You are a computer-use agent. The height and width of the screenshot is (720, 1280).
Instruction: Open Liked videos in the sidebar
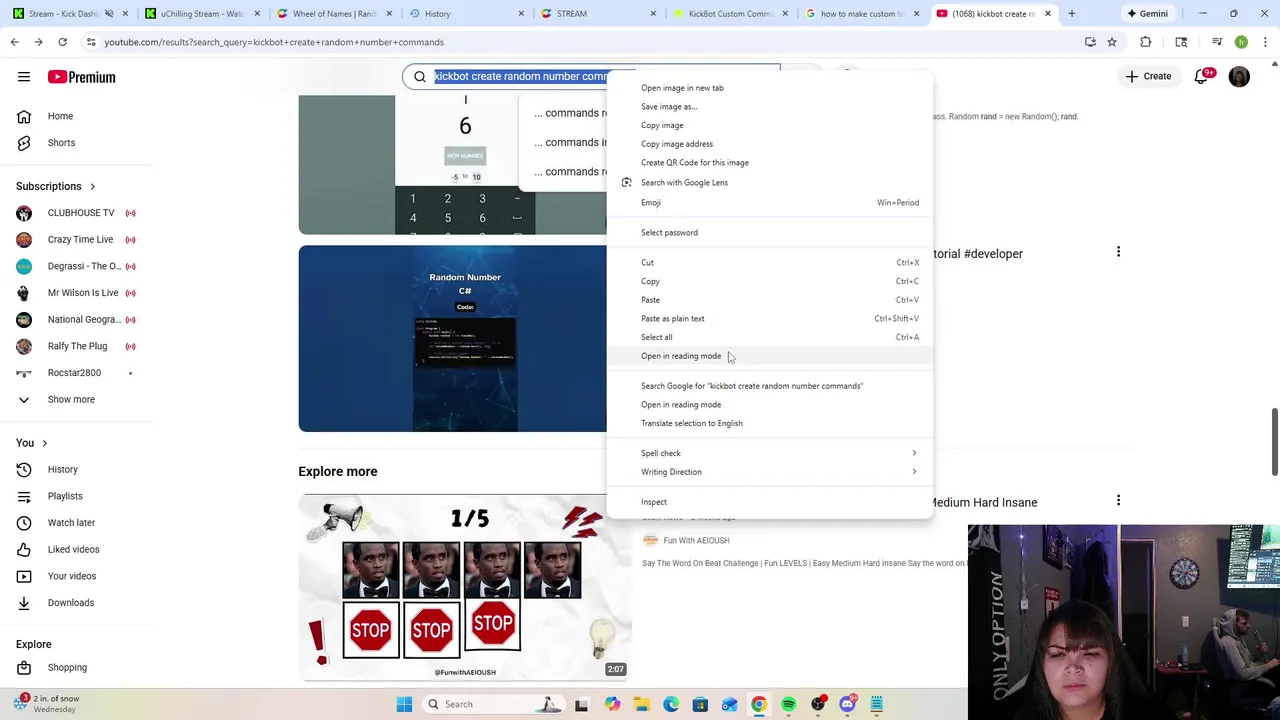pyautogui.click(x=73, y=549)
